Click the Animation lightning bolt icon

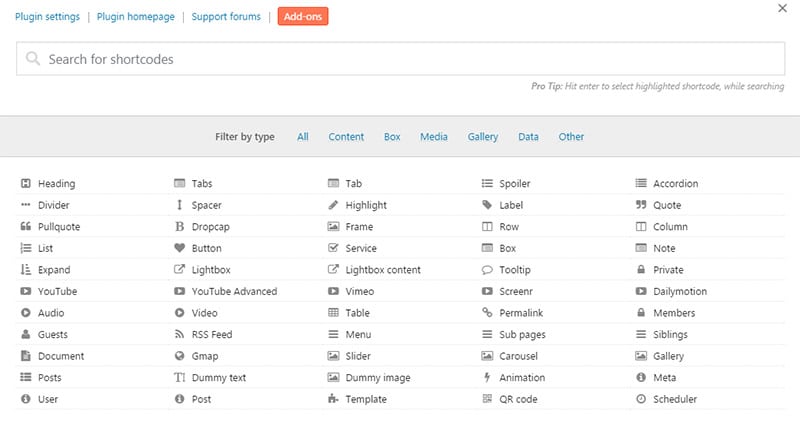[488, 378]
